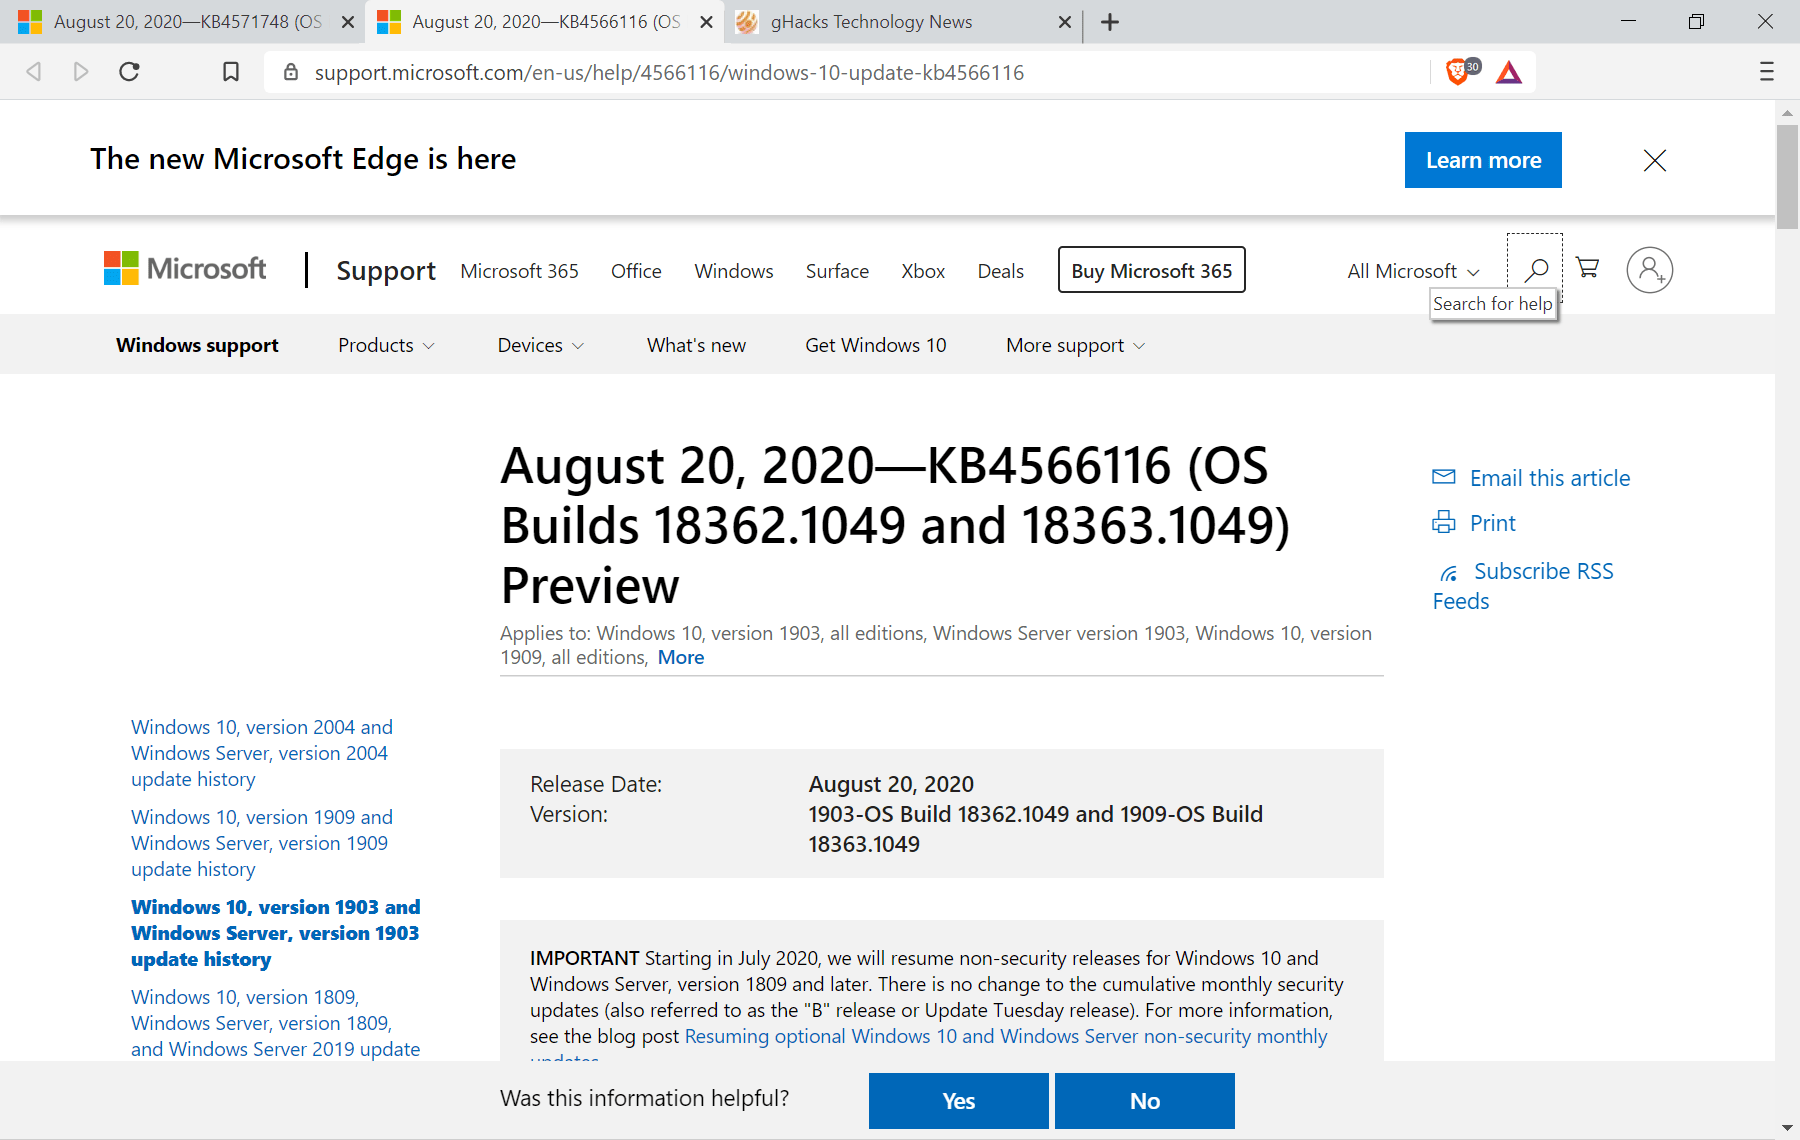Expand All Microsoft dropdown

[1413, 271]
